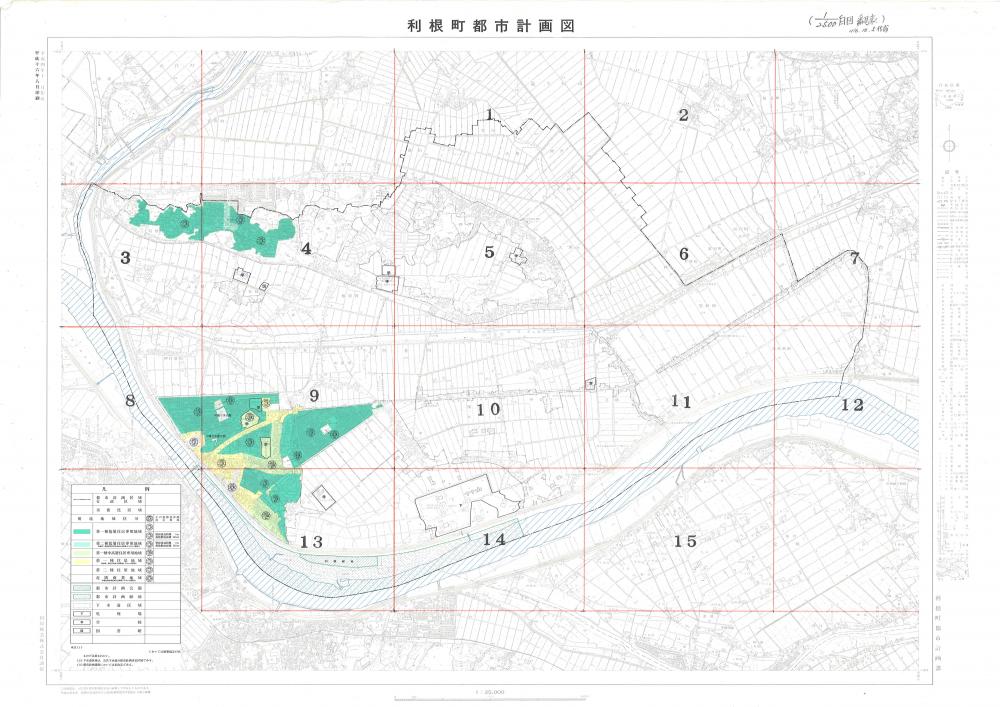Open map section number 15
Viewport: 1000px width, 707px height.
(686, 542)
